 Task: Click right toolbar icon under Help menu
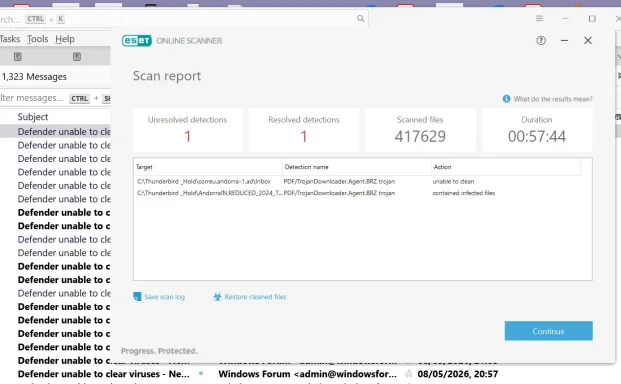click(77, 57)
